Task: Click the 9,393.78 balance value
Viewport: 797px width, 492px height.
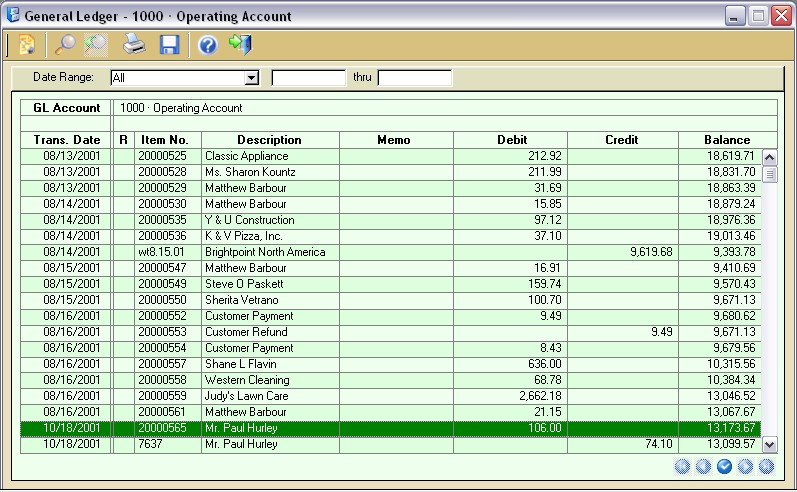Action: click(x=734, y=252)
